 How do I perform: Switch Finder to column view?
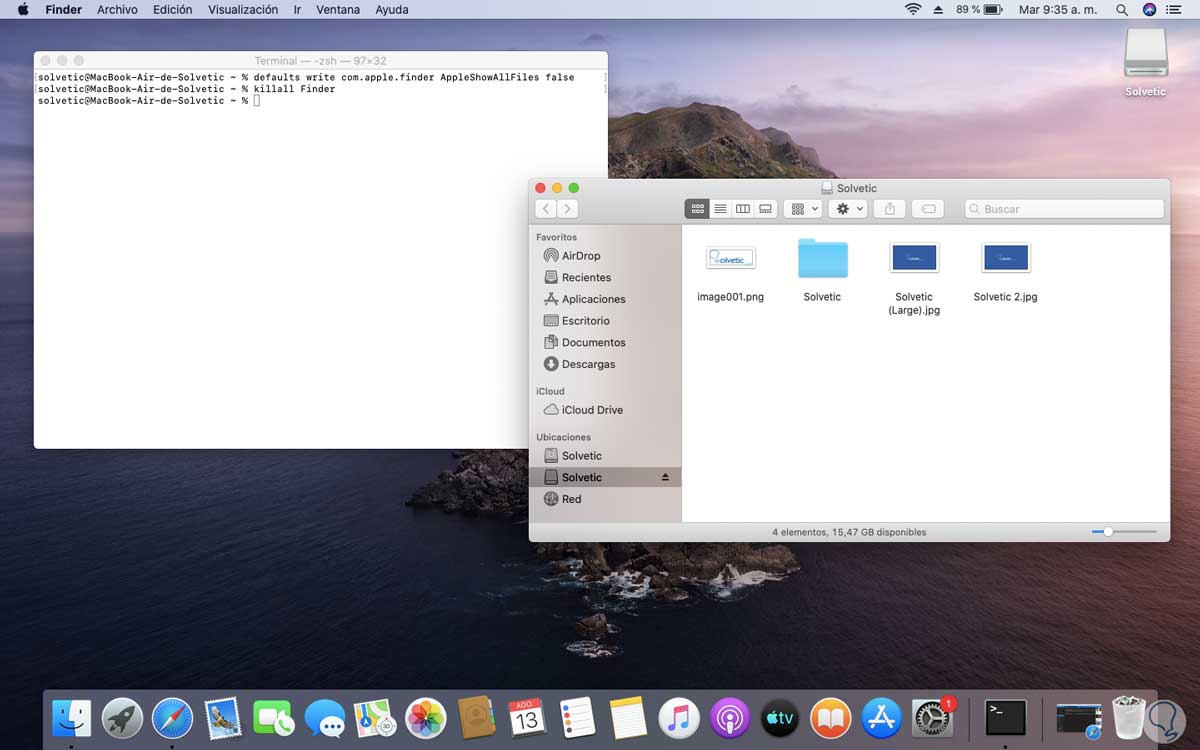pos(743,209)
